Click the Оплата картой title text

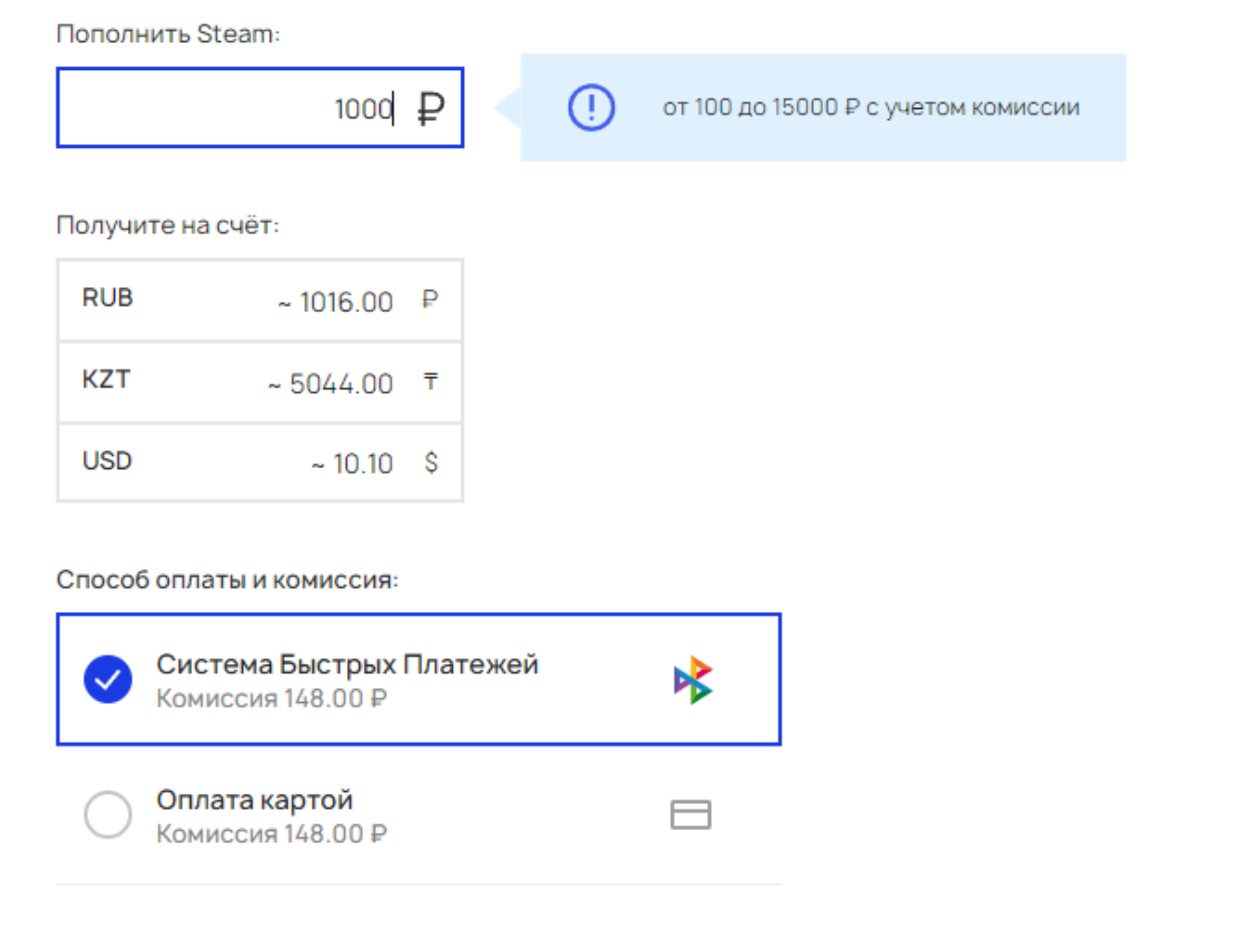click(255, 800)
